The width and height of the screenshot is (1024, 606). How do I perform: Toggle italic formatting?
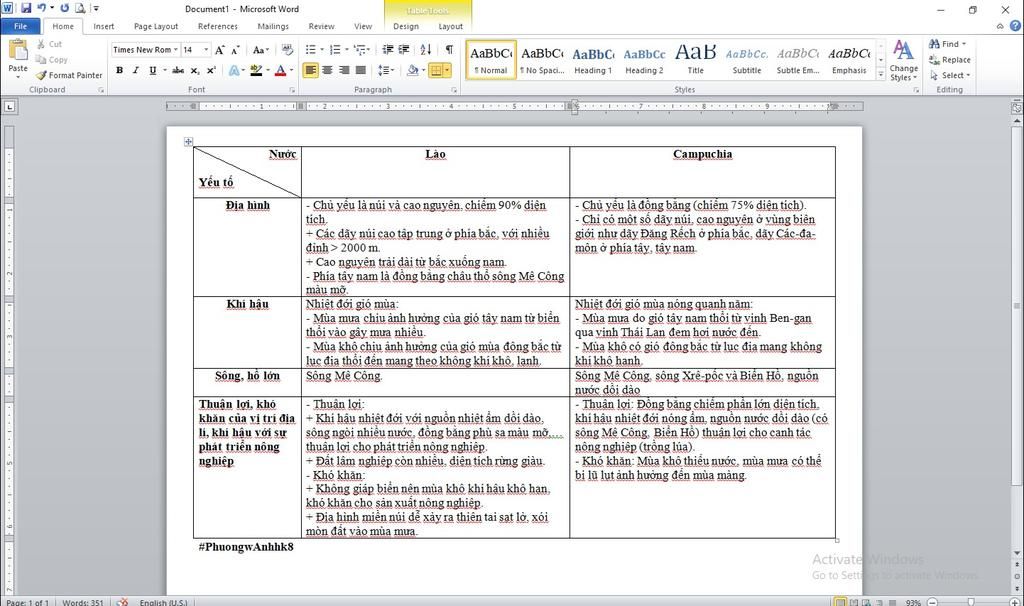point(135,70)
